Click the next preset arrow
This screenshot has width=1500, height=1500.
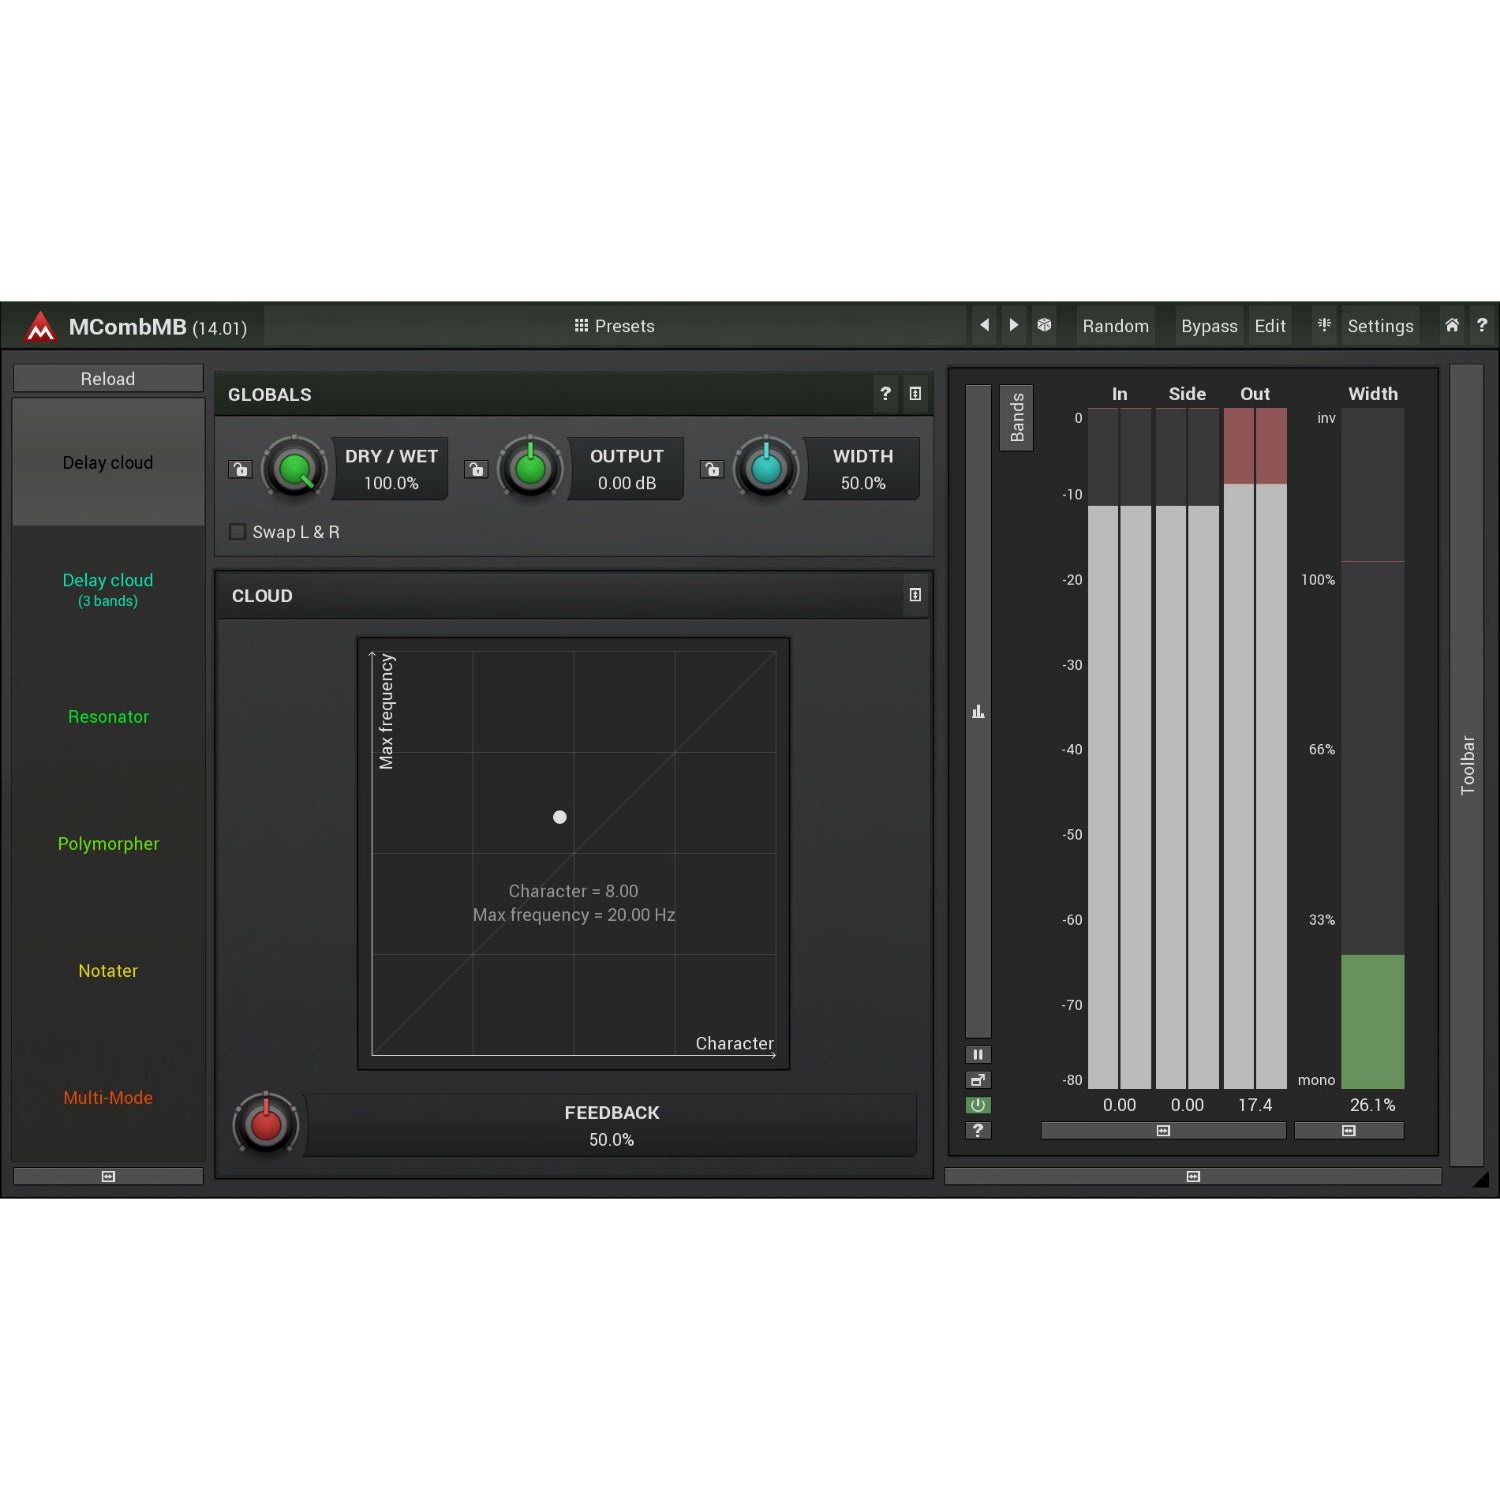coord(1014,325)
